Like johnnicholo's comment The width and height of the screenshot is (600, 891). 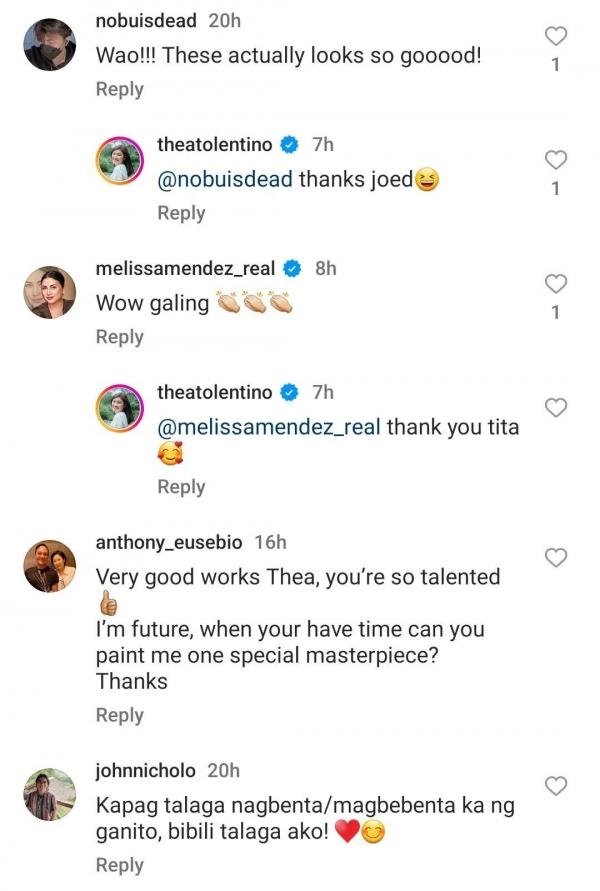point(556,785)
